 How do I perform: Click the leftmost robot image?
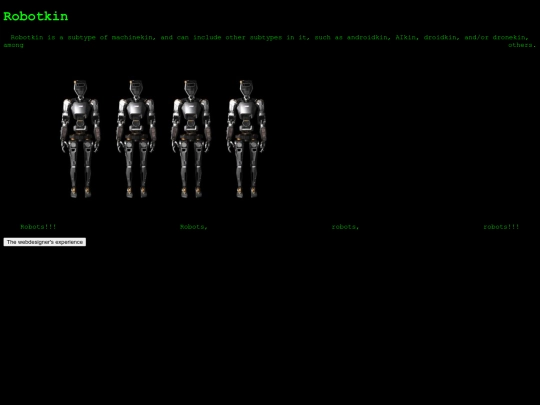point(81,139)
